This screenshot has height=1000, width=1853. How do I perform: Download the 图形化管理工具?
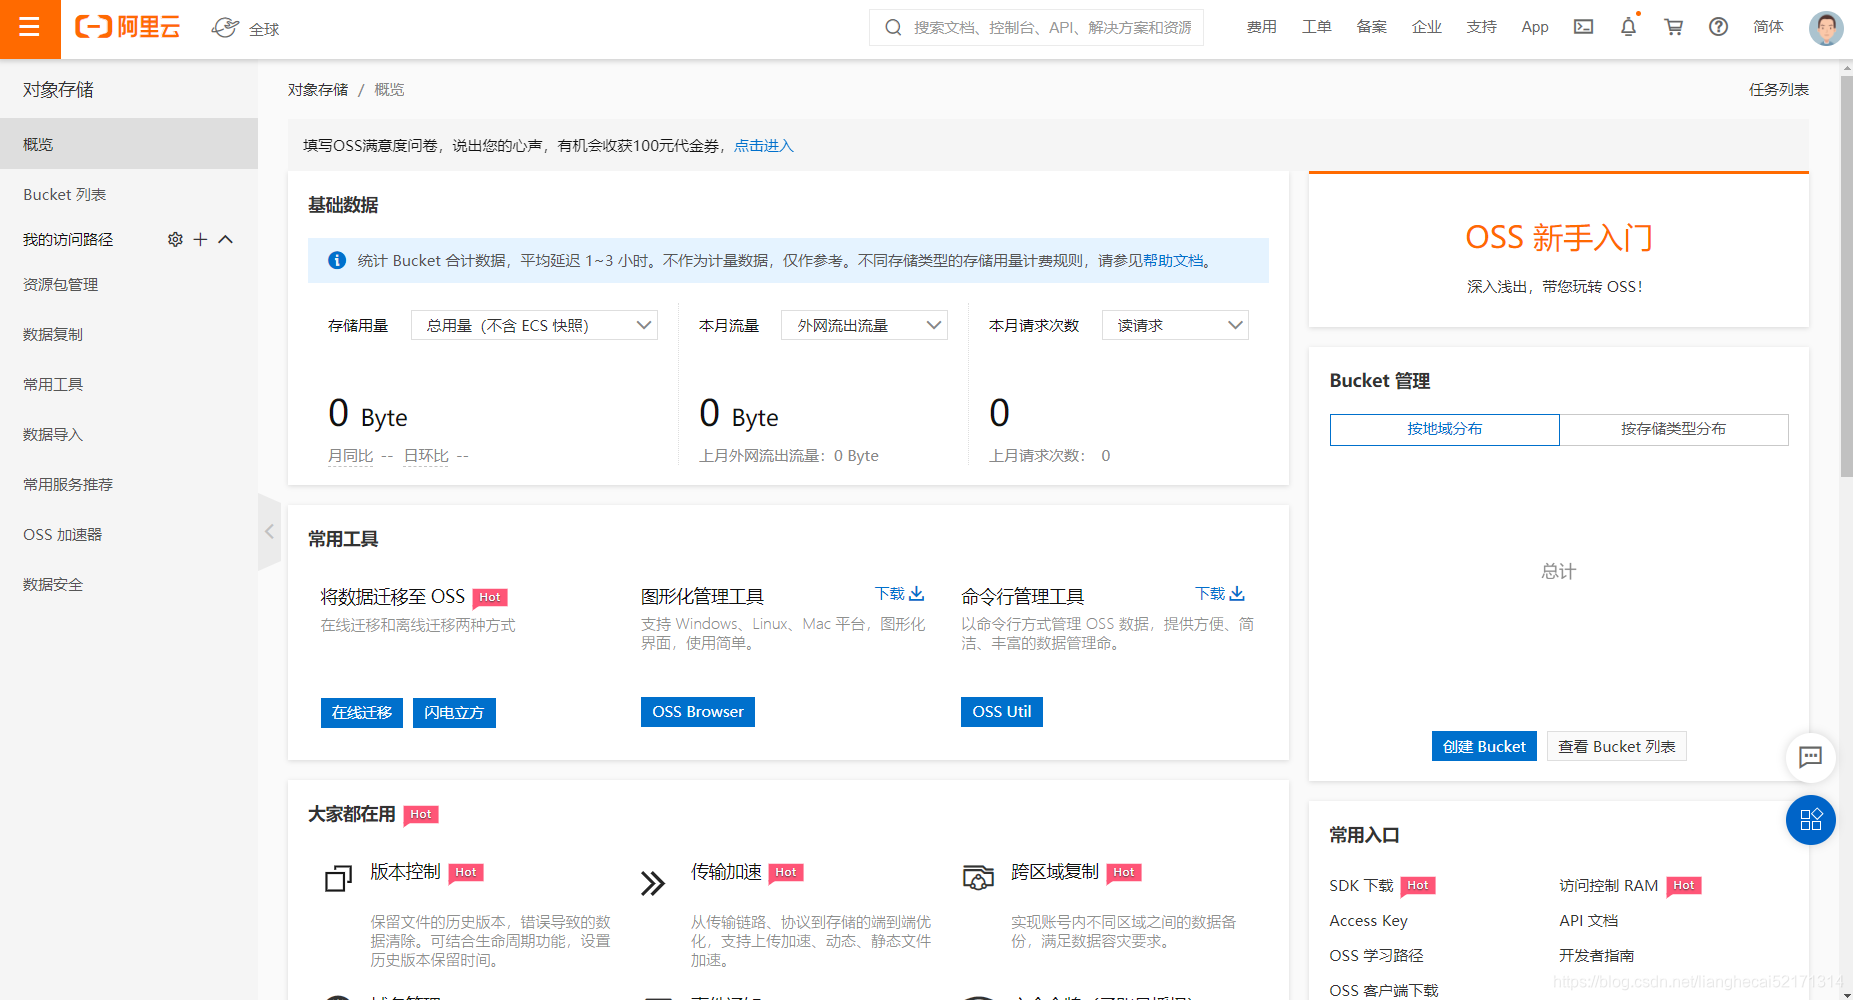[900, 594]
